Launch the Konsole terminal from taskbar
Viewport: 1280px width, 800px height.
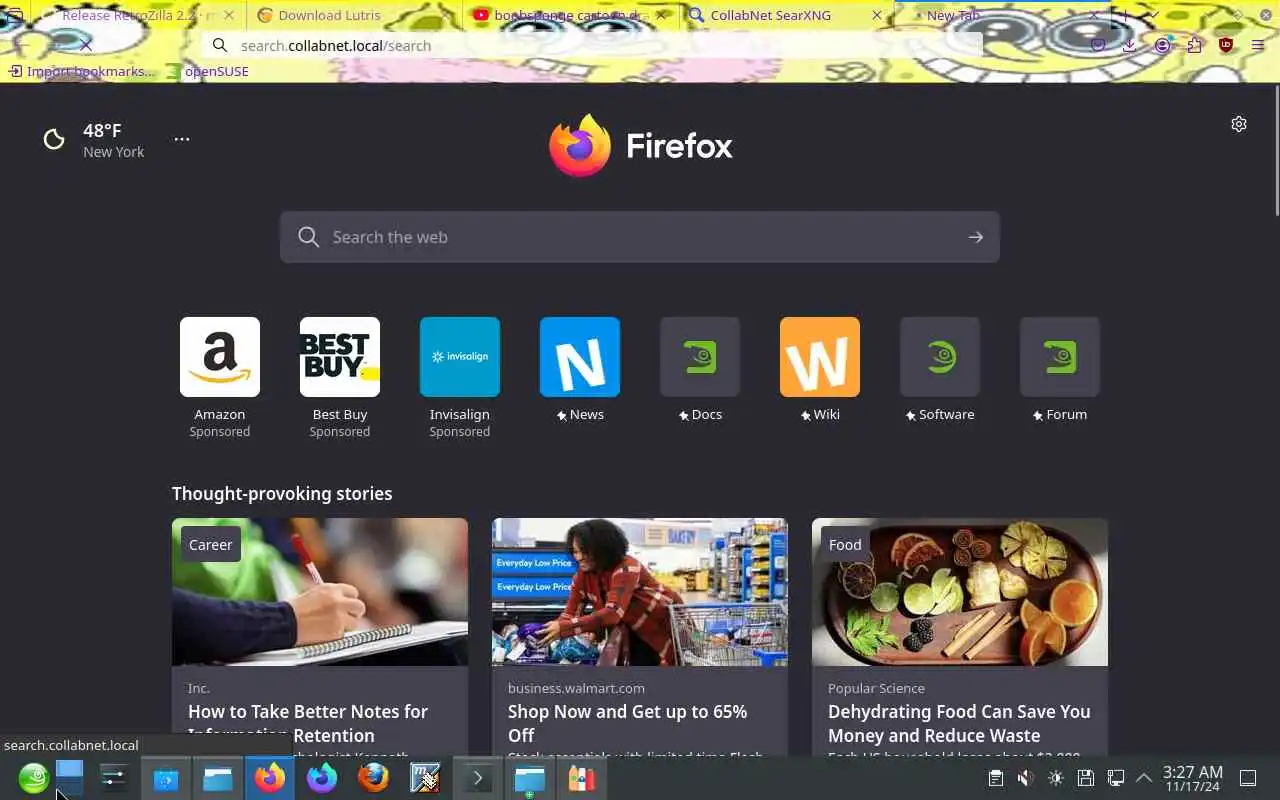477,778
